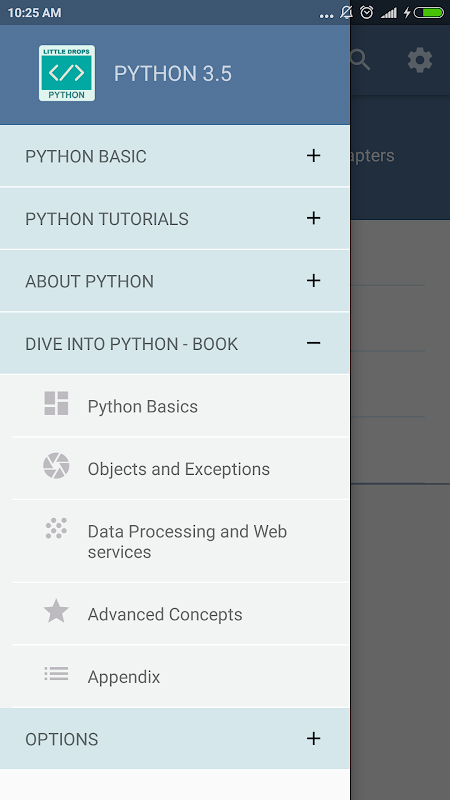The height and width of the screenshot is (800, 450).
Task: Click the star icon beside Advanced Concepts
Action: 56,611
